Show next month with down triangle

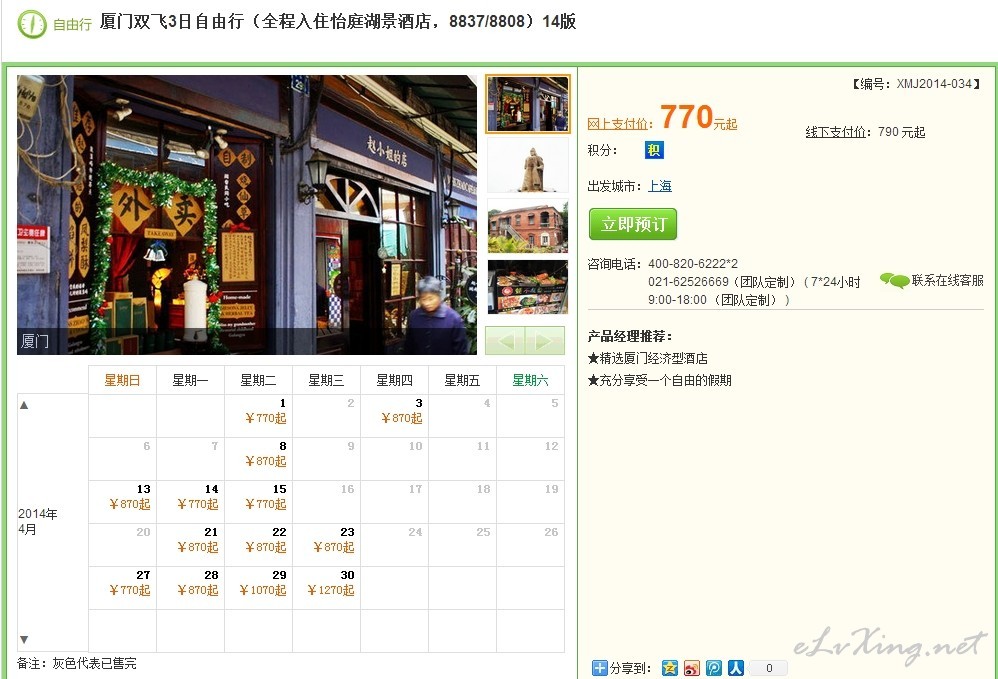(24, 640)
